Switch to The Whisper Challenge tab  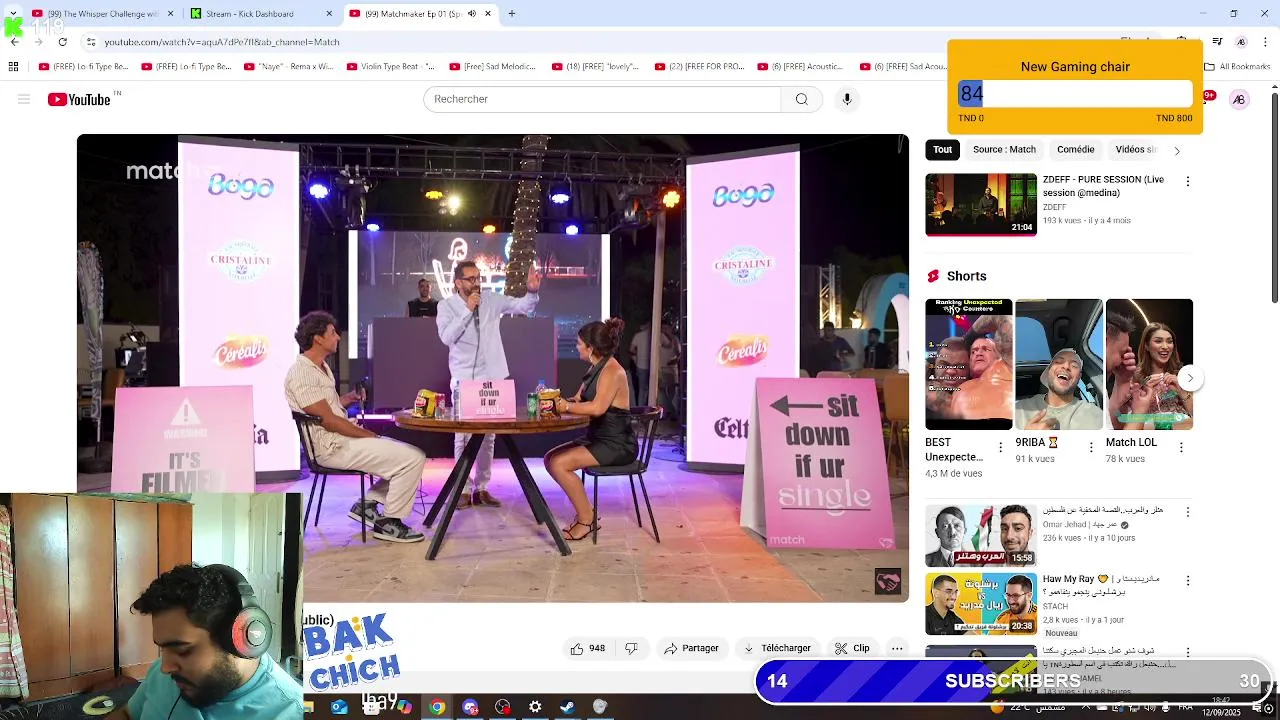click(x=102, y=14)
